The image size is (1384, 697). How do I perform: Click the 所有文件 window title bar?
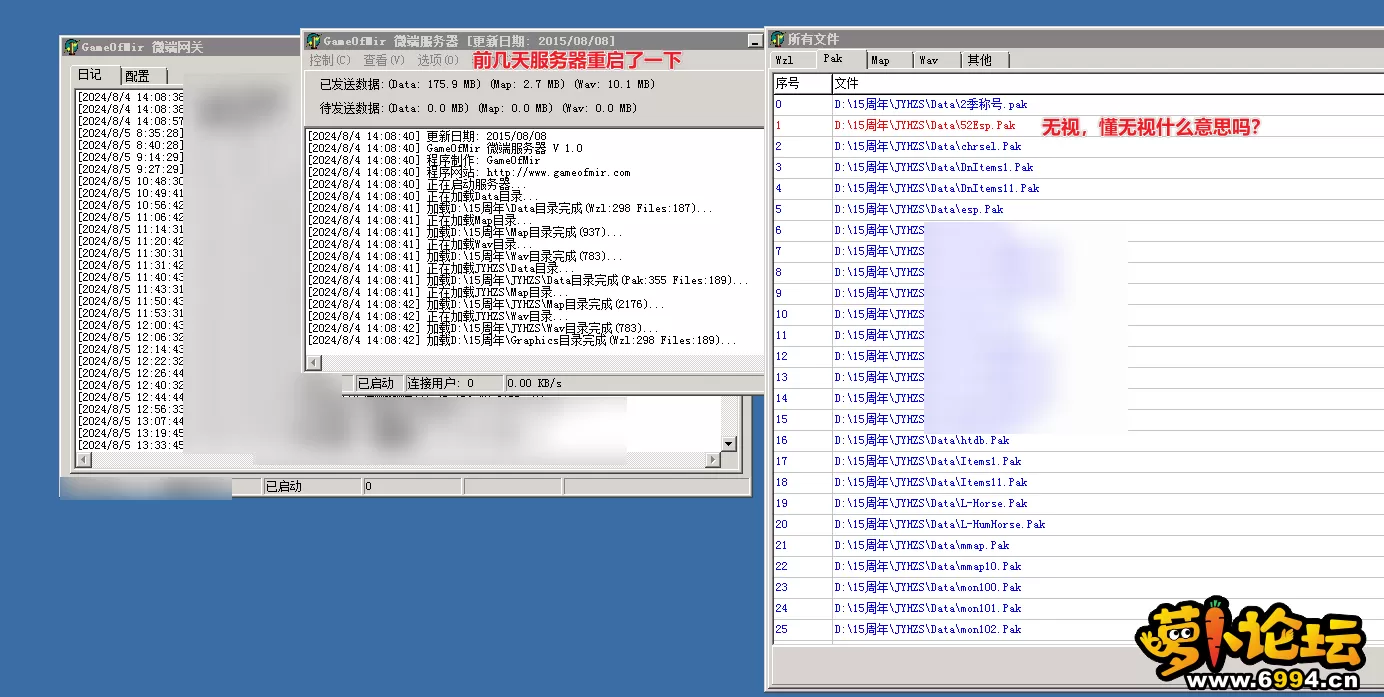click(x=1076, y=39)
